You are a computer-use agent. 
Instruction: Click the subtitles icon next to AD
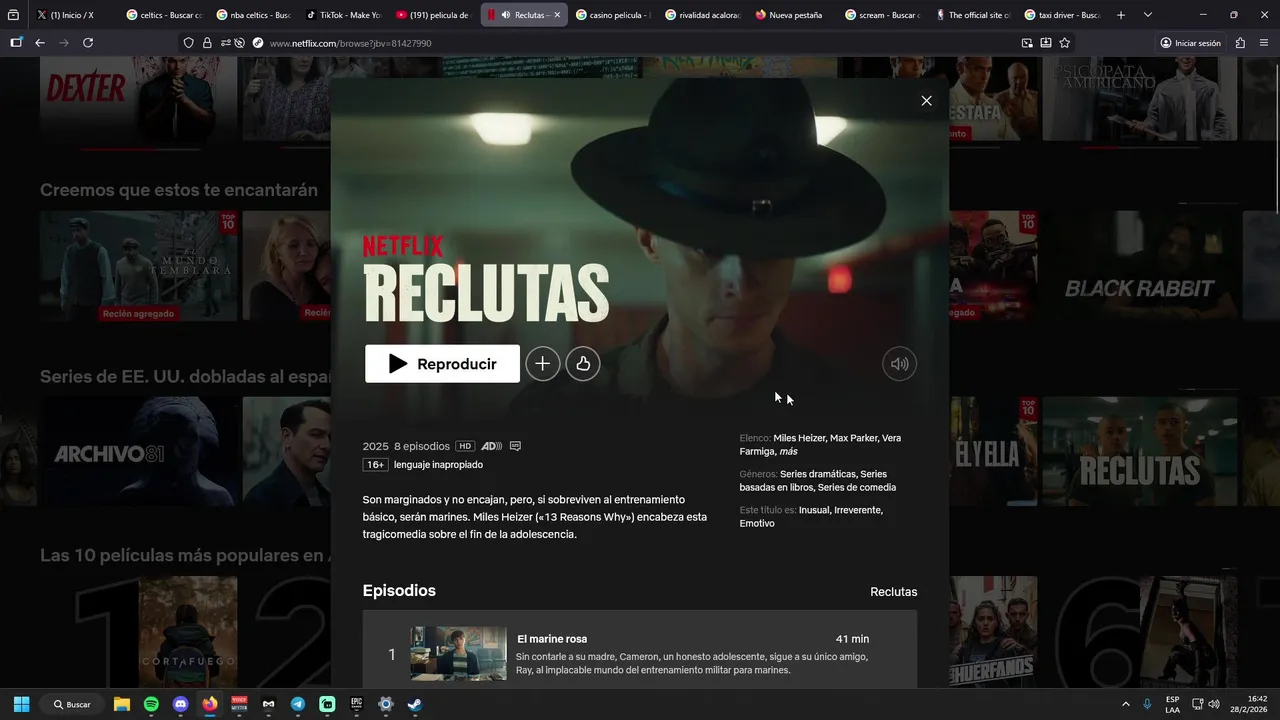[x=515, y=446]
